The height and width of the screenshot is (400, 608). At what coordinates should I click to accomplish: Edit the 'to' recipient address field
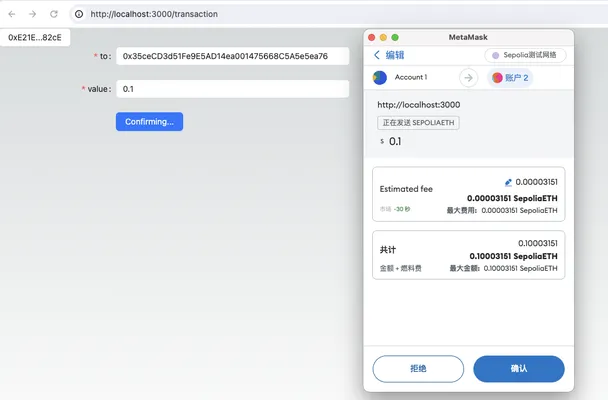(233, 56)
